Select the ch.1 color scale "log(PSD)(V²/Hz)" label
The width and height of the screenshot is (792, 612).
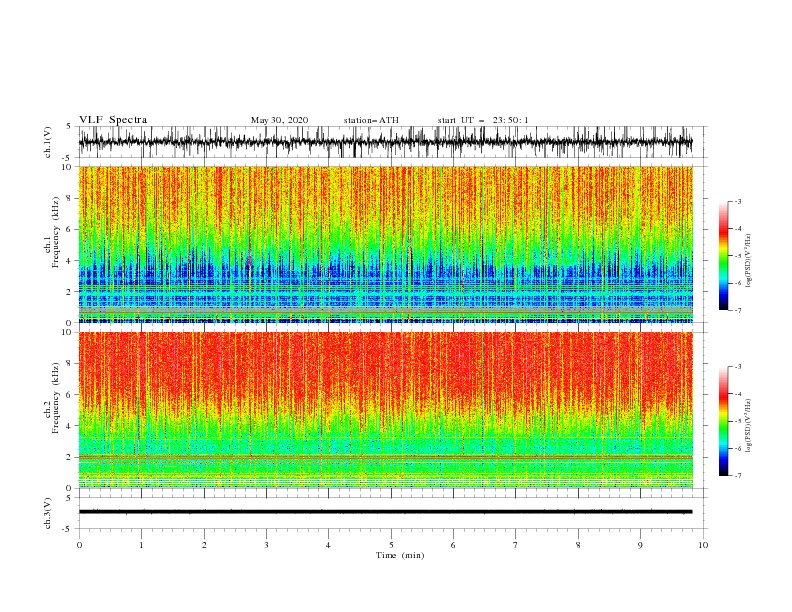coord(748,260)
